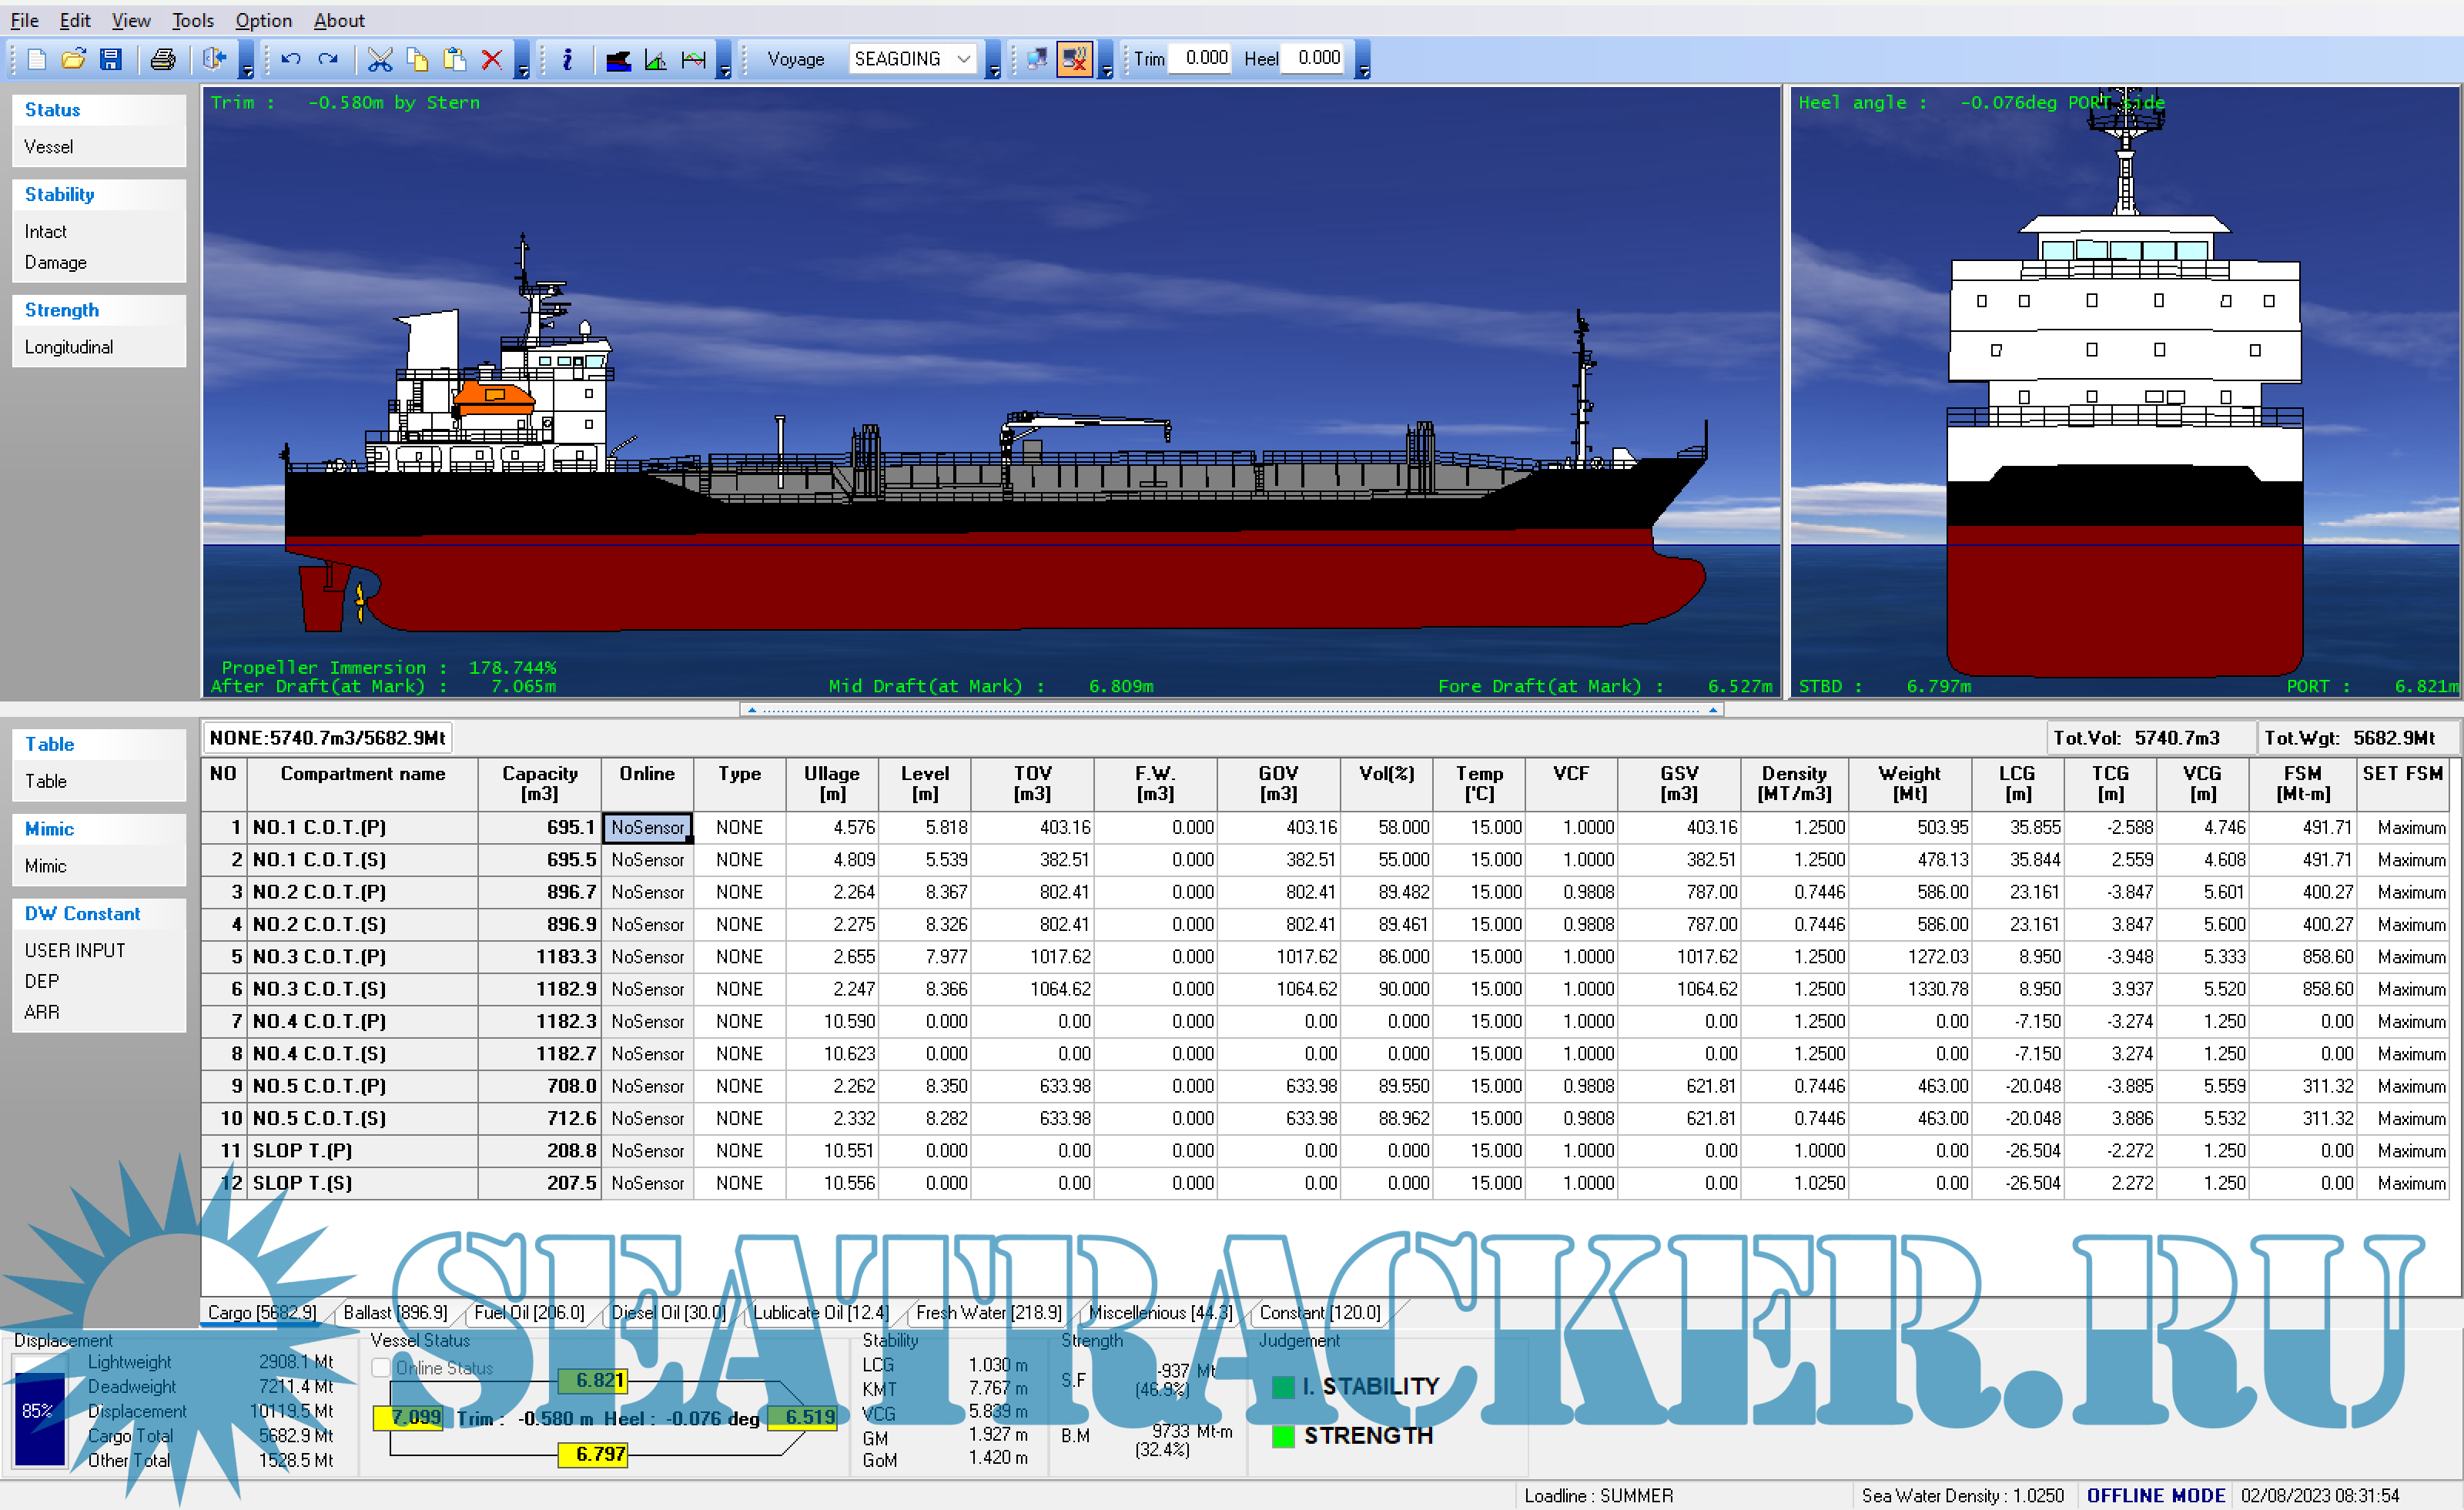Open the Voyage SEAGOING dropdown
Viewport: 2464px width, 1510px height.
coord(963,59)
